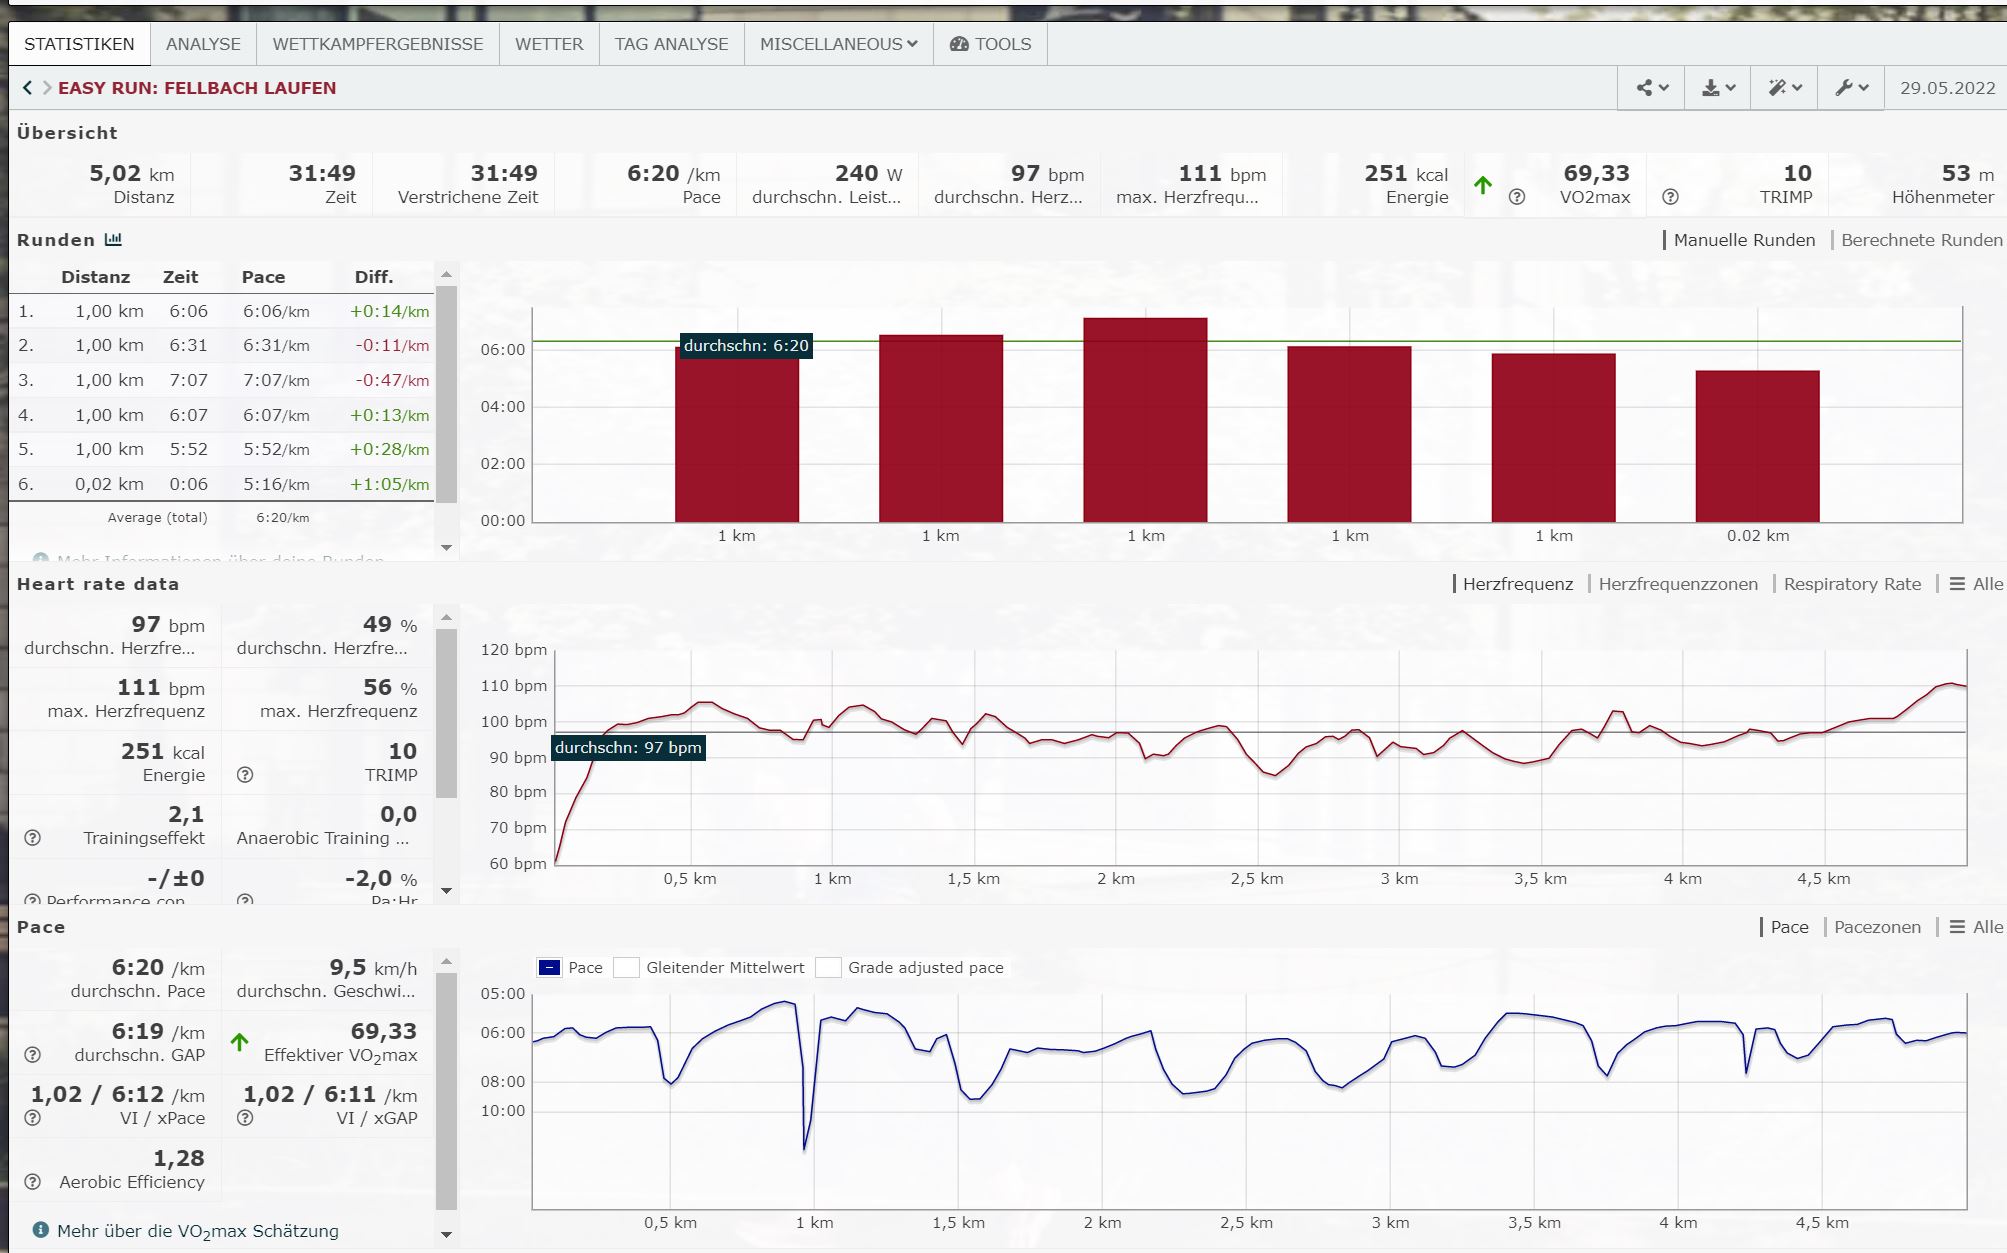Expand the MISCELLANEOUS dropdown menu

point(838,44)
